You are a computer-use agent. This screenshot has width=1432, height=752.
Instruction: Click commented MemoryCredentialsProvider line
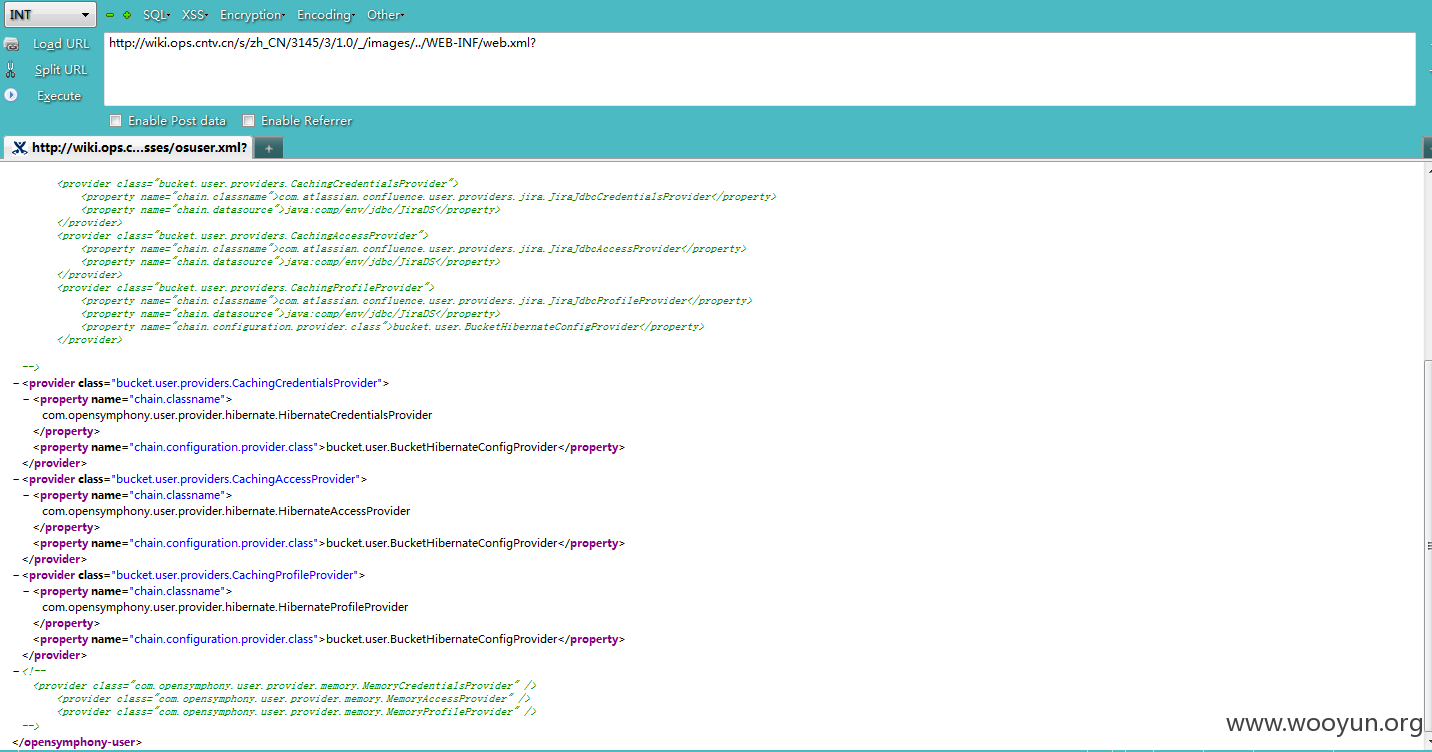click(285, 686)
